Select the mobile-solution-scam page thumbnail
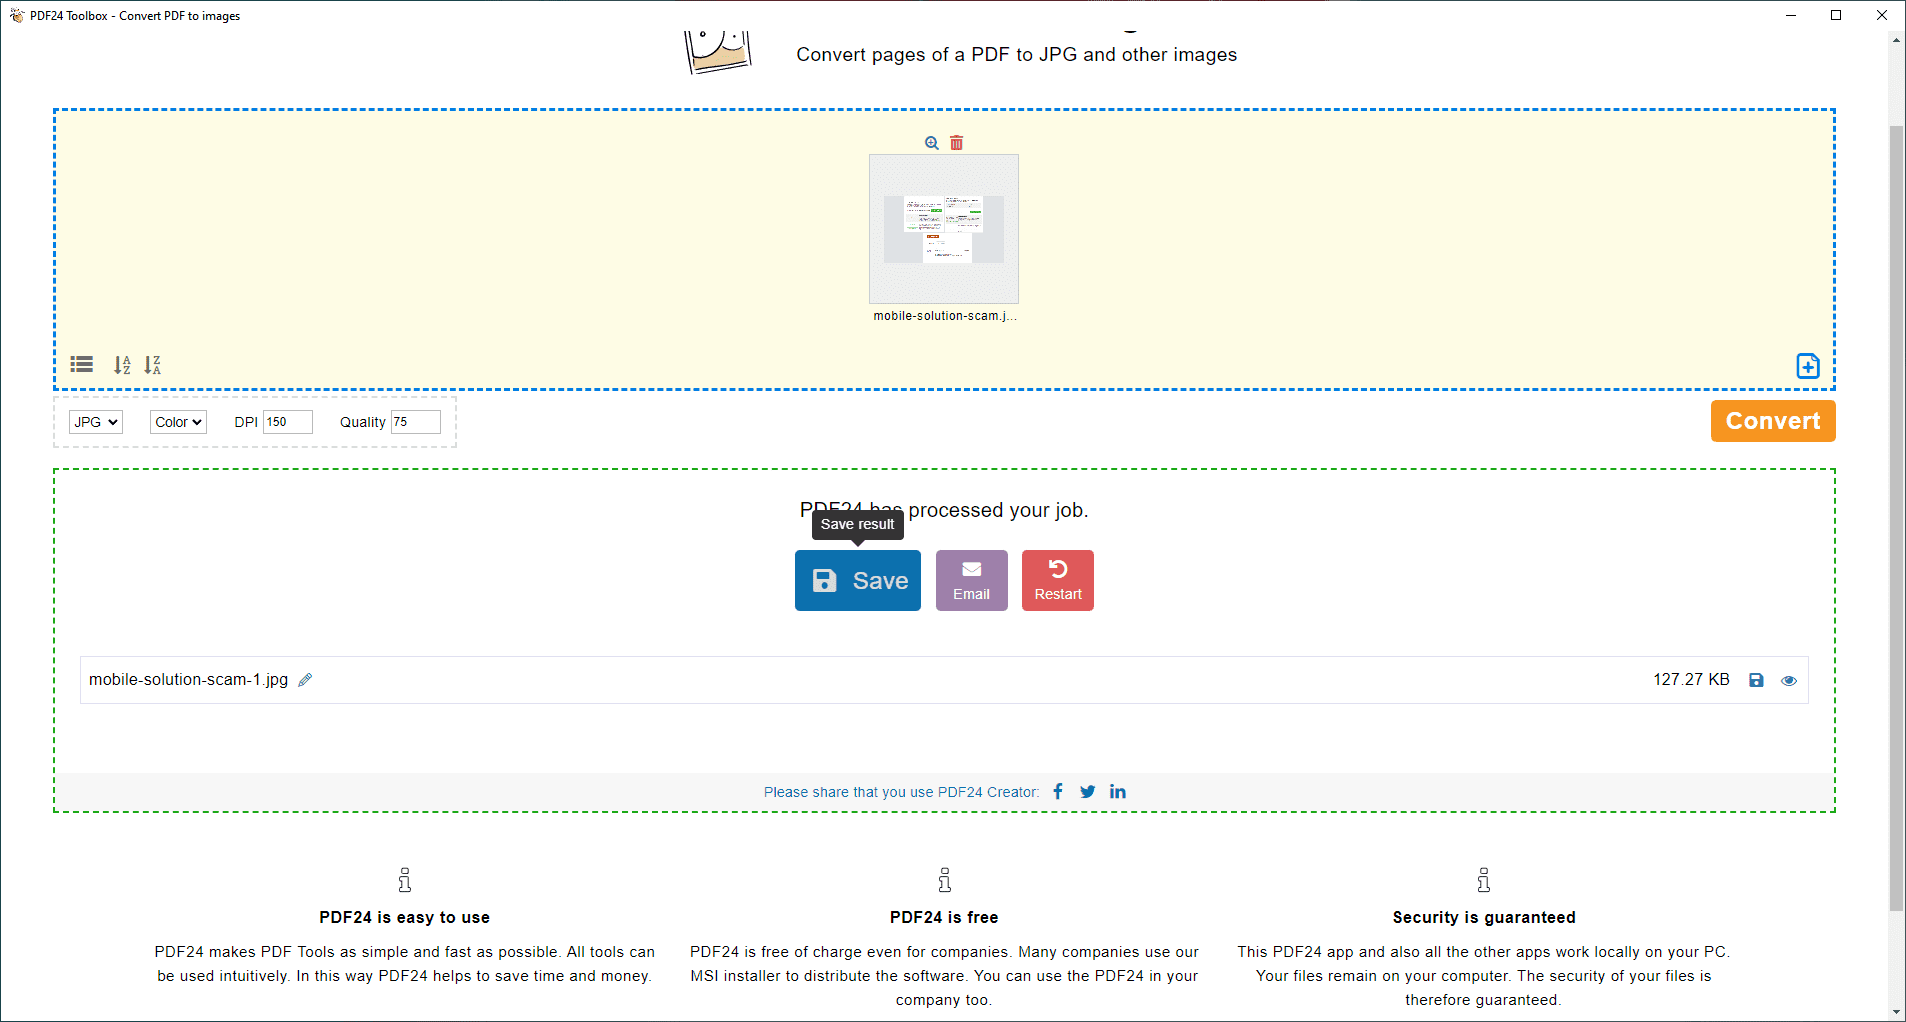This screenshot has height=1022, width=1906. coord(944,229)
